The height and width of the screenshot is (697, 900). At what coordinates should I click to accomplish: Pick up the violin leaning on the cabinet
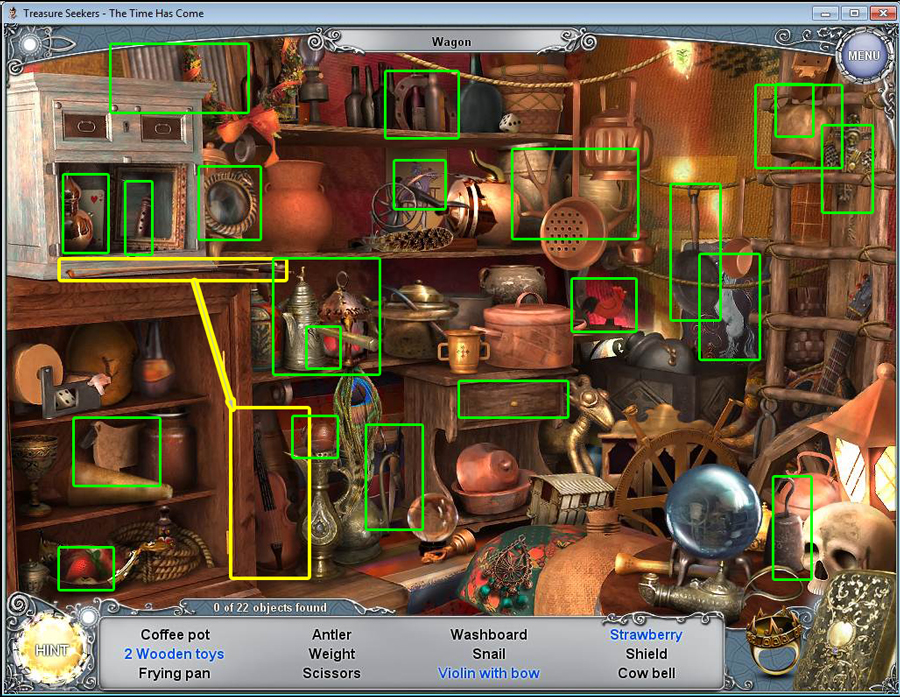(x=272, y=500)
